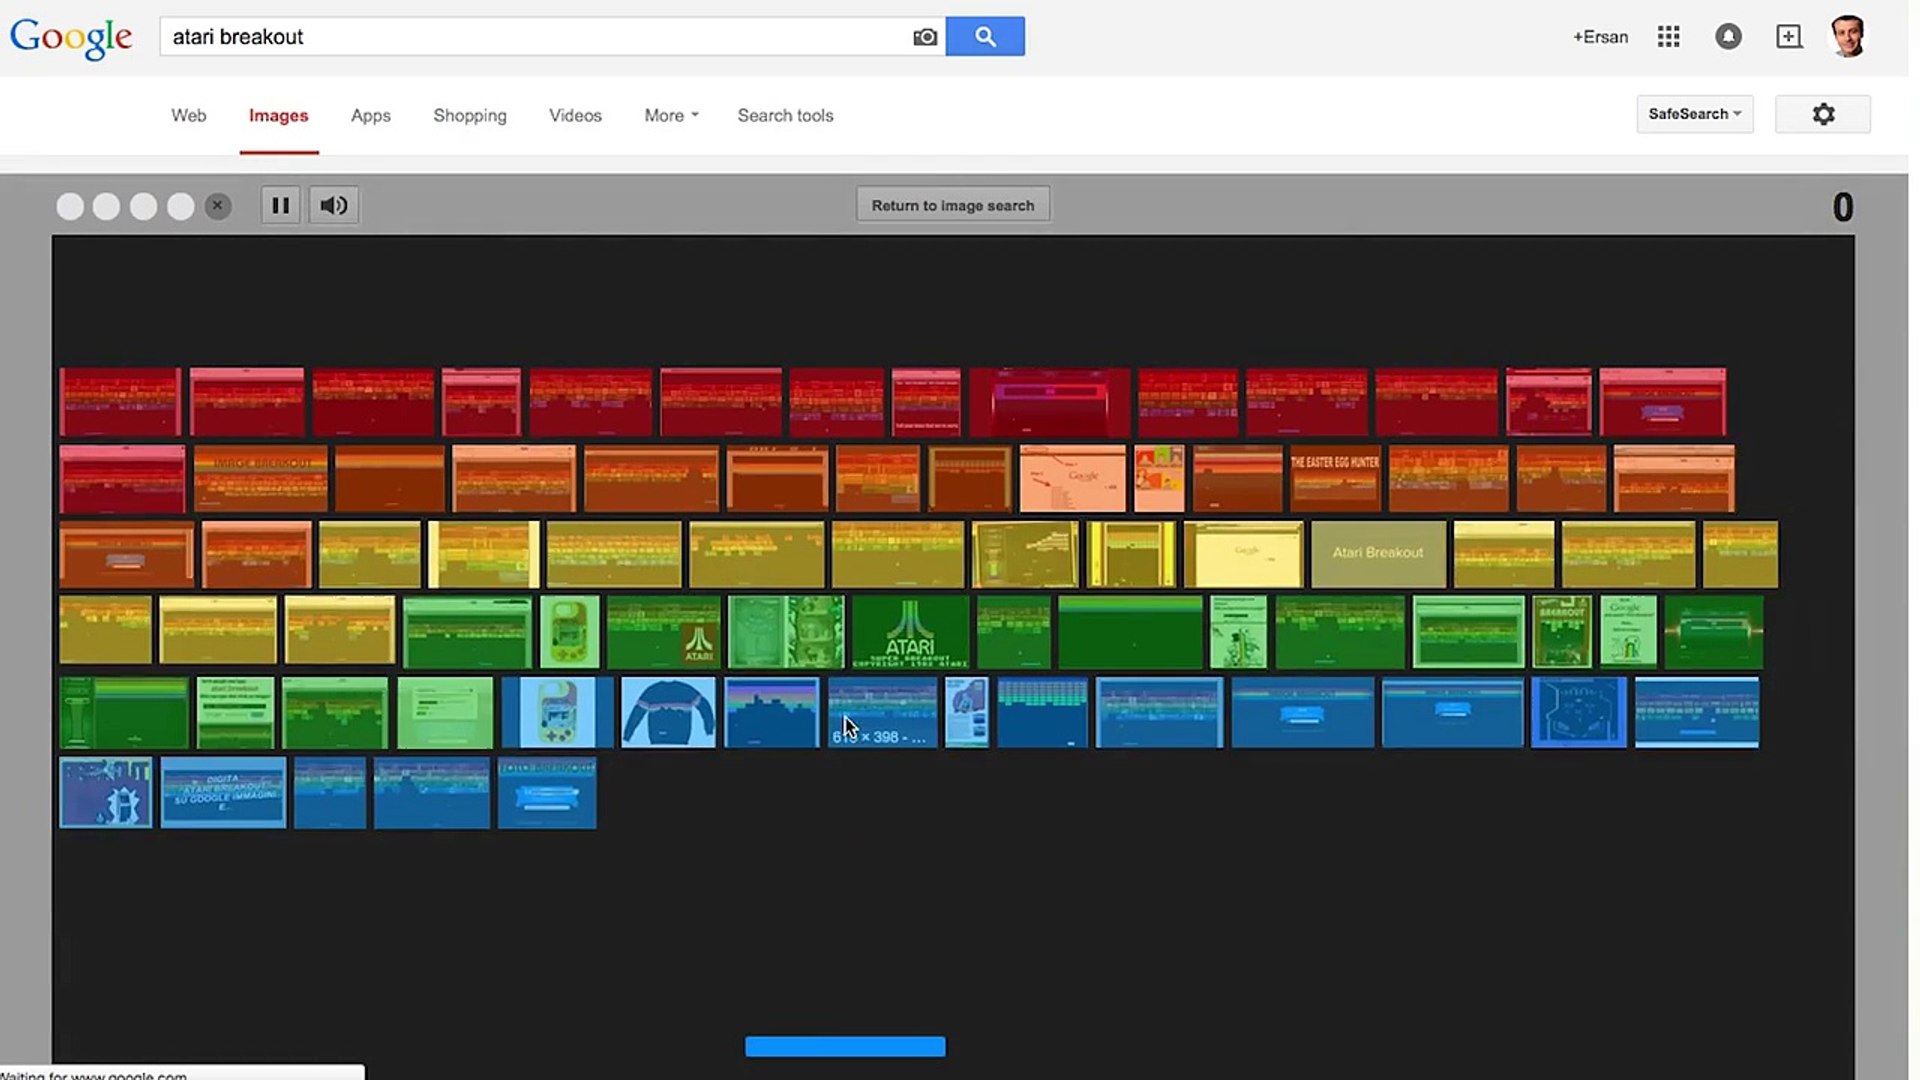1920x1080 pixels.
Task: Click the green Atari logo thumbnail brick
Action: [x=910, y=632]
